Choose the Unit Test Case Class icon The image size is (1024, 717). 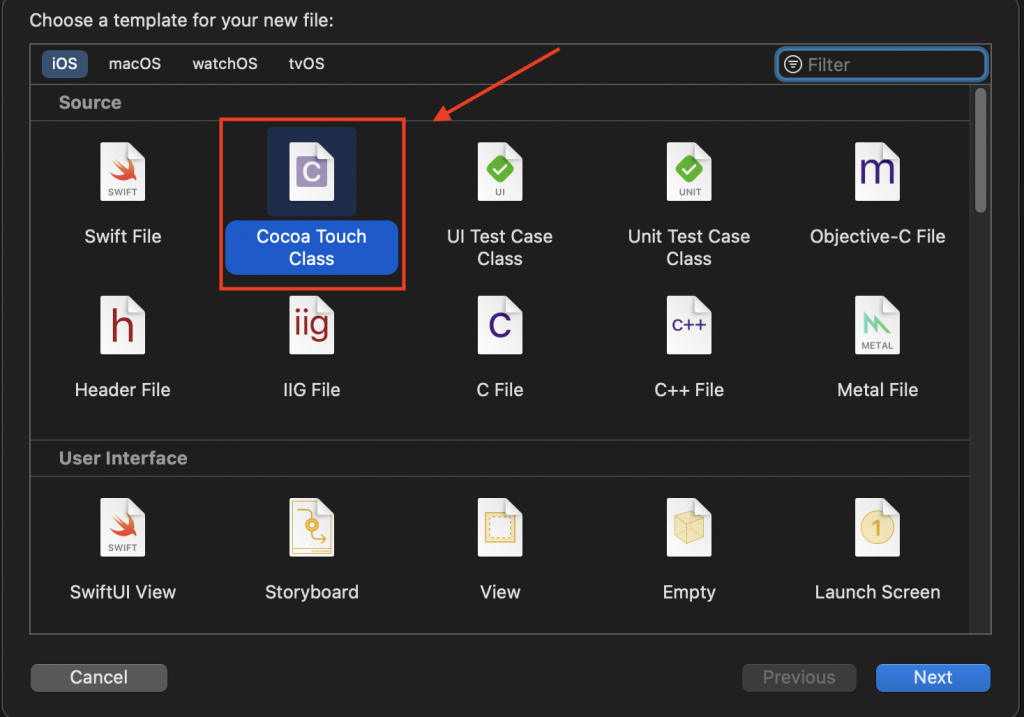[689, 172]
